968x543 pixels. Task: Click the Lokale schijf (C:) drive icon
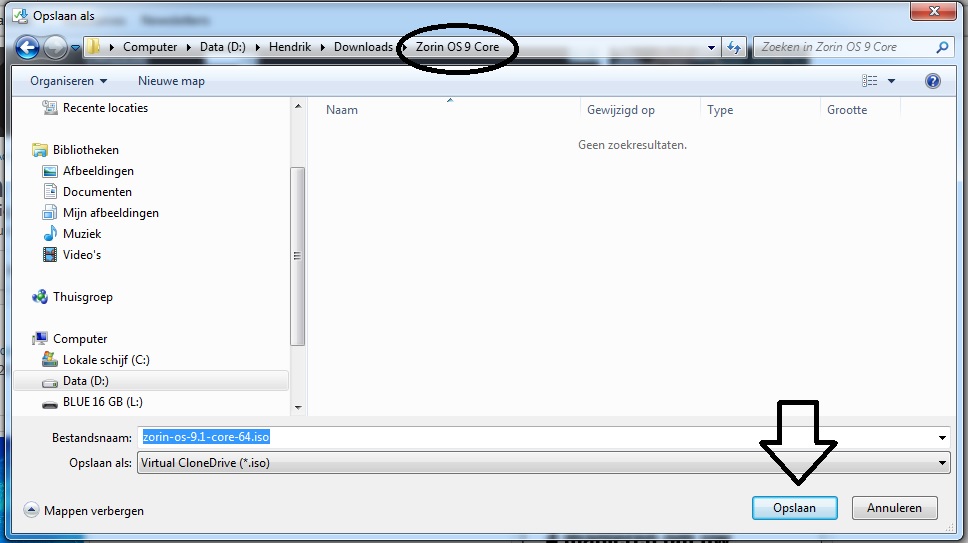coord(50,359)
